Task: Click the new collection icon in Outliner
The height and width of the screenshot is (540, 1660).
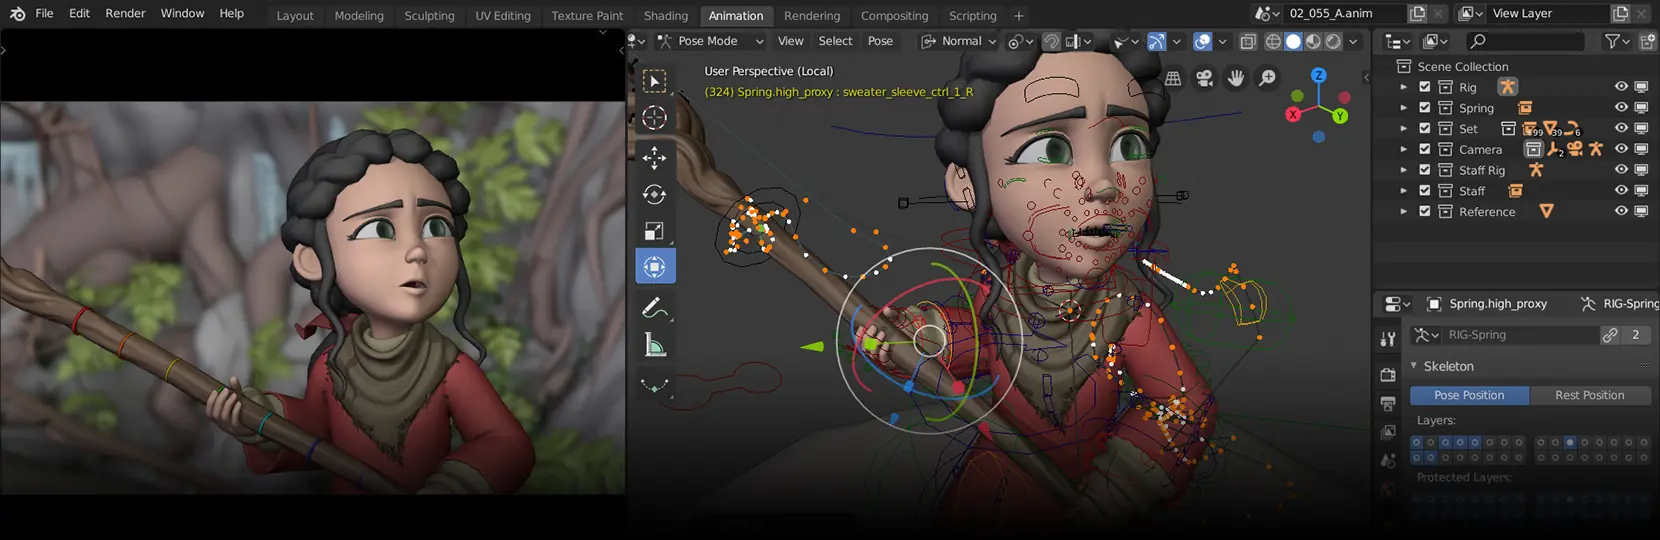Action: coord(1648,41)
